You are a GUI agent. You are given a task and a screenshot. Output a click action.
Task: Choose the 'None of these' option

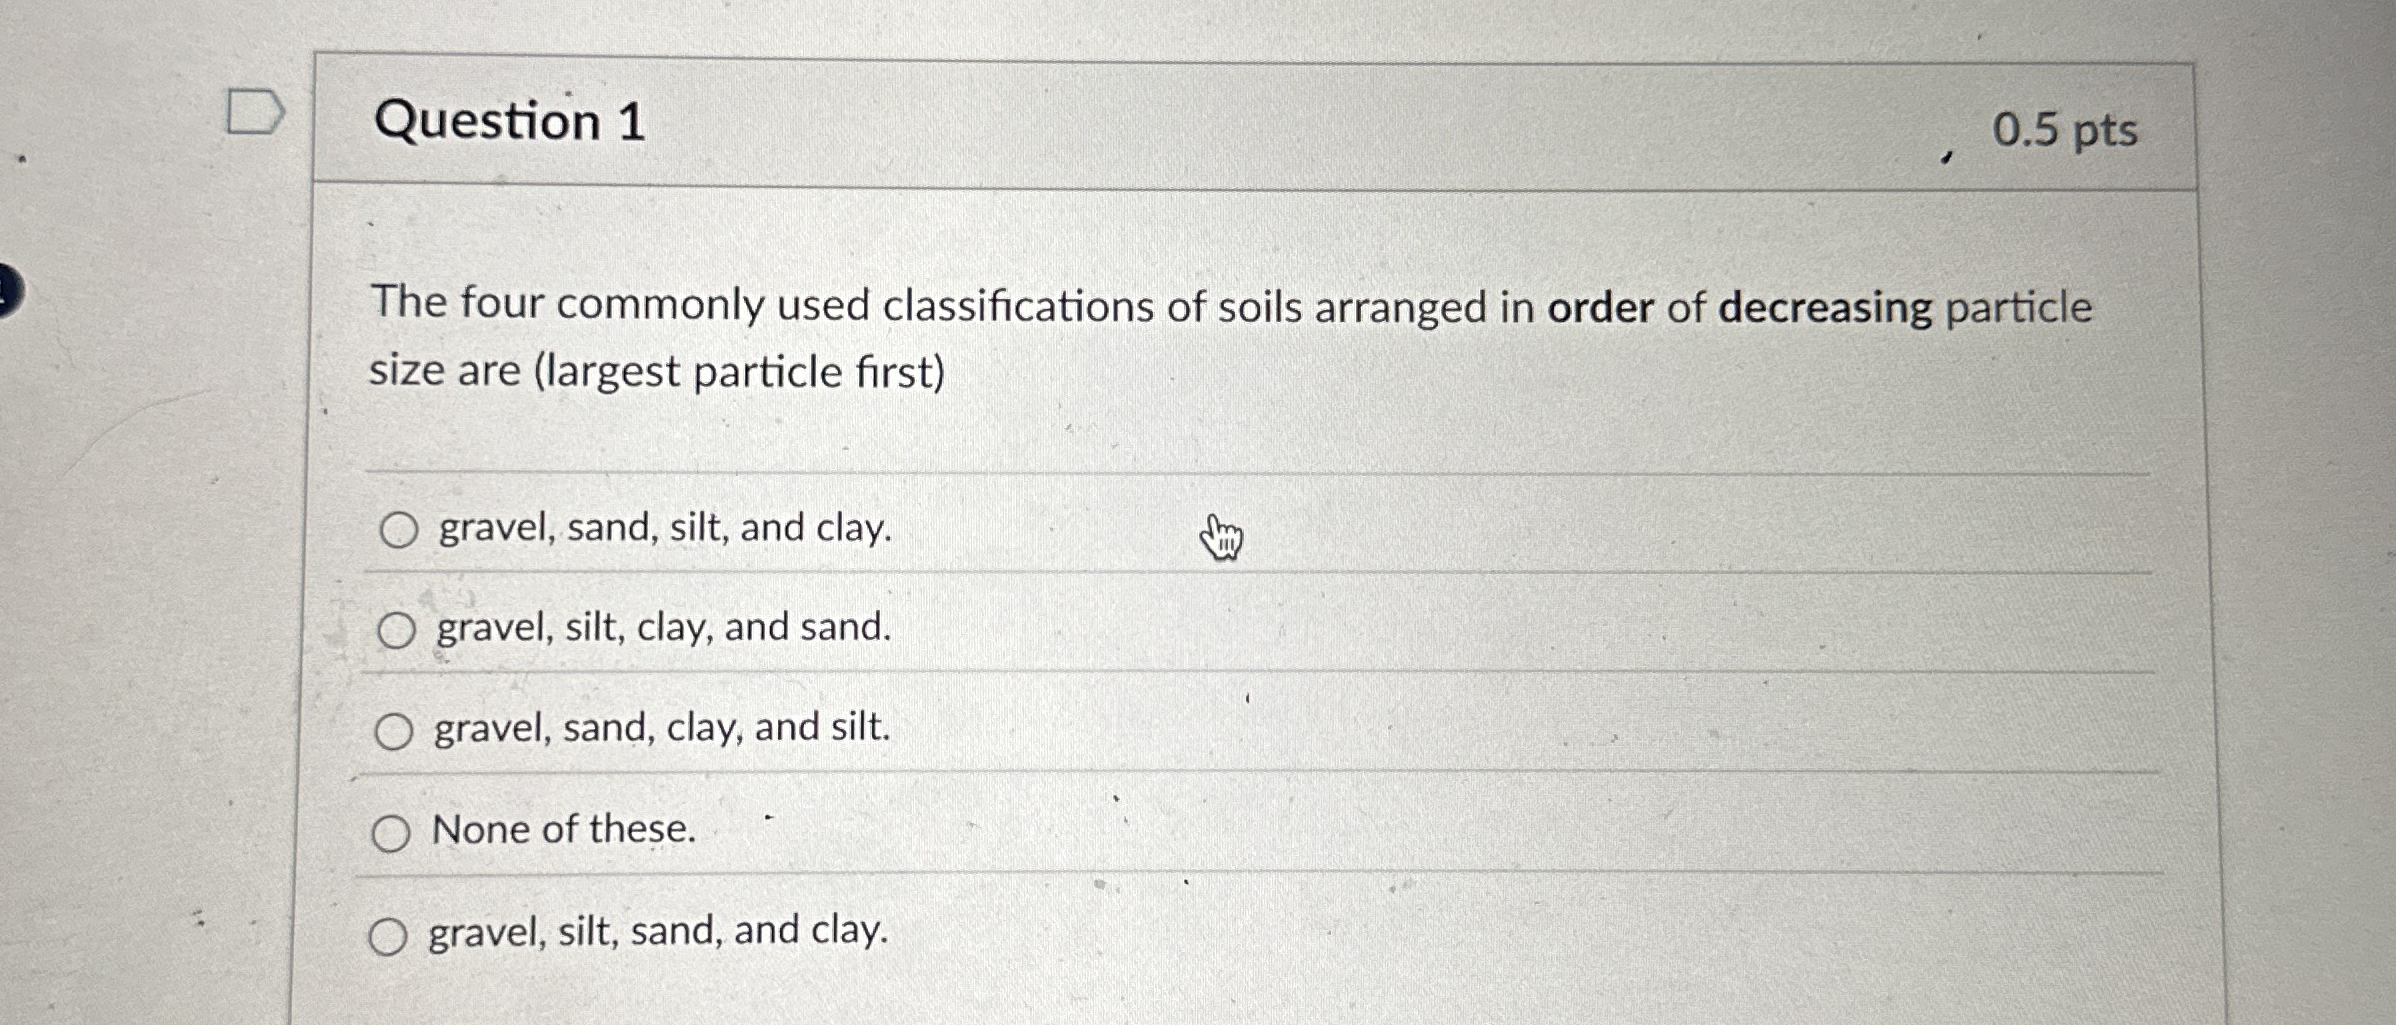coord(391,832)
